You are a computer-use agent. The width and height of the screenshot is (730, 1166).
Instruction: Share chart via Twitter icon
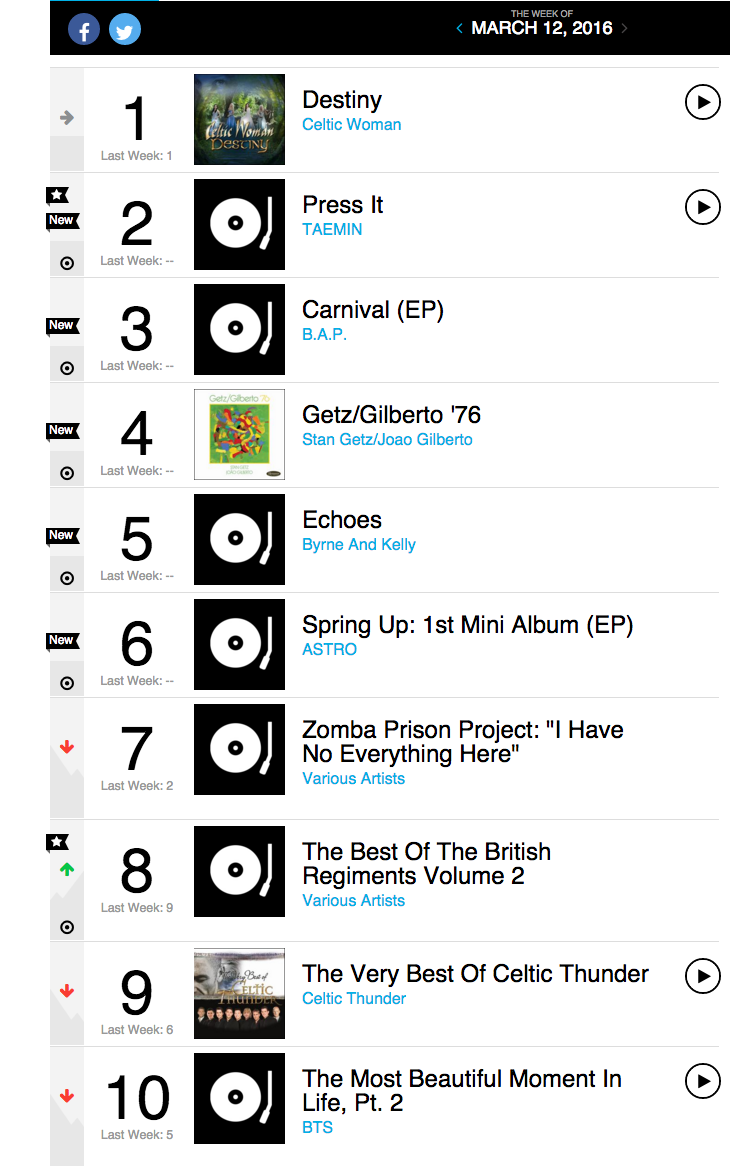125,30
